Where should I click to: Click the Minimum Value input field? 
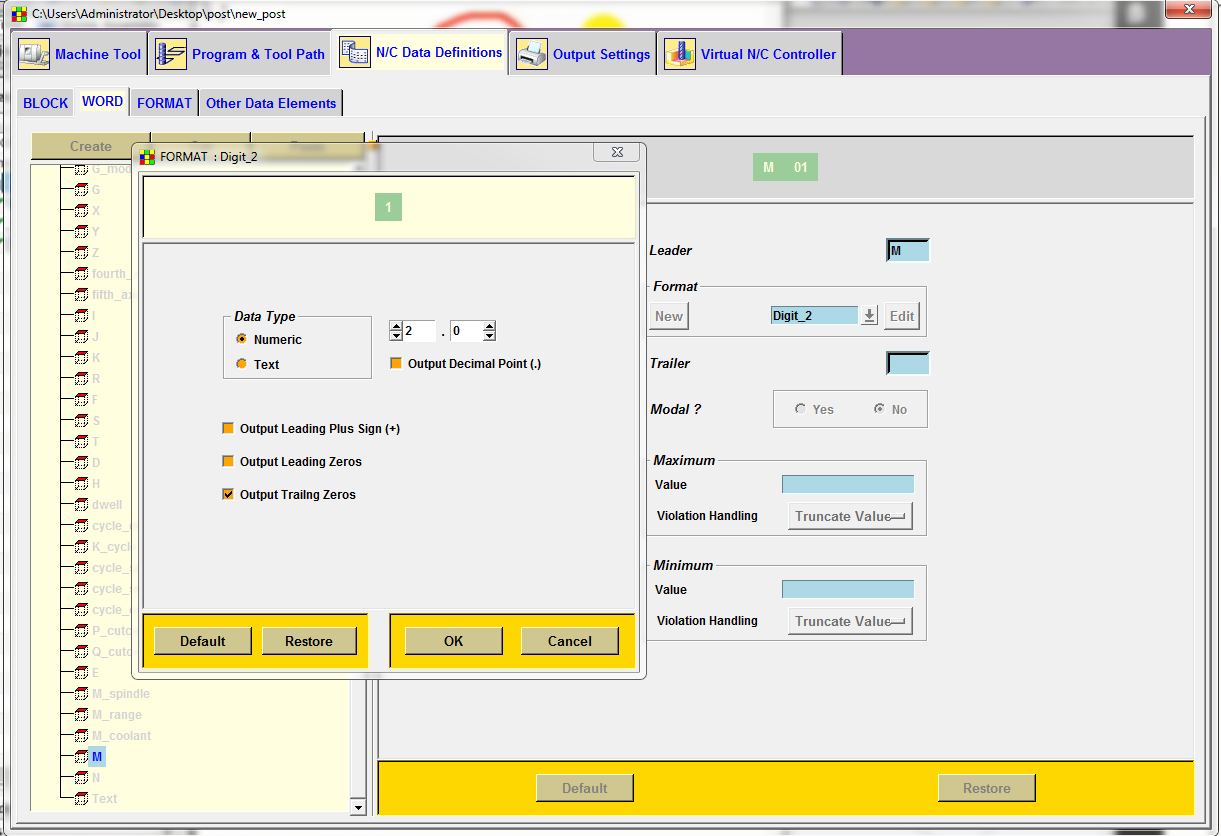pyautogui.click(x=848, y=589)
